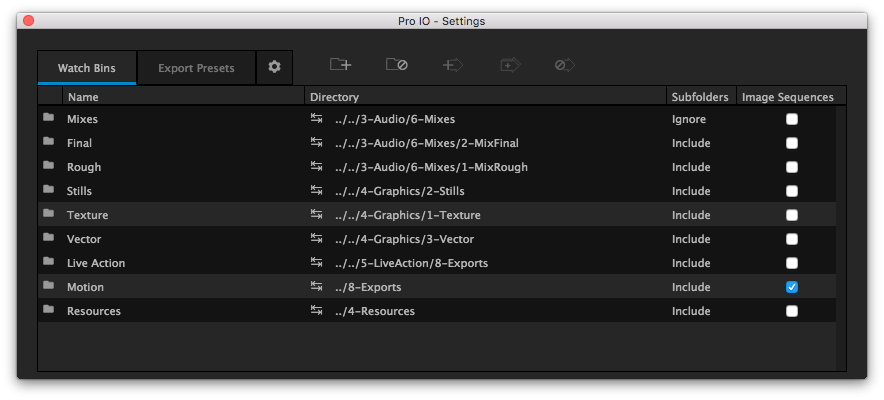Select the Watch Bins tab
884x400 pixels.
click(x=86, y=68)
